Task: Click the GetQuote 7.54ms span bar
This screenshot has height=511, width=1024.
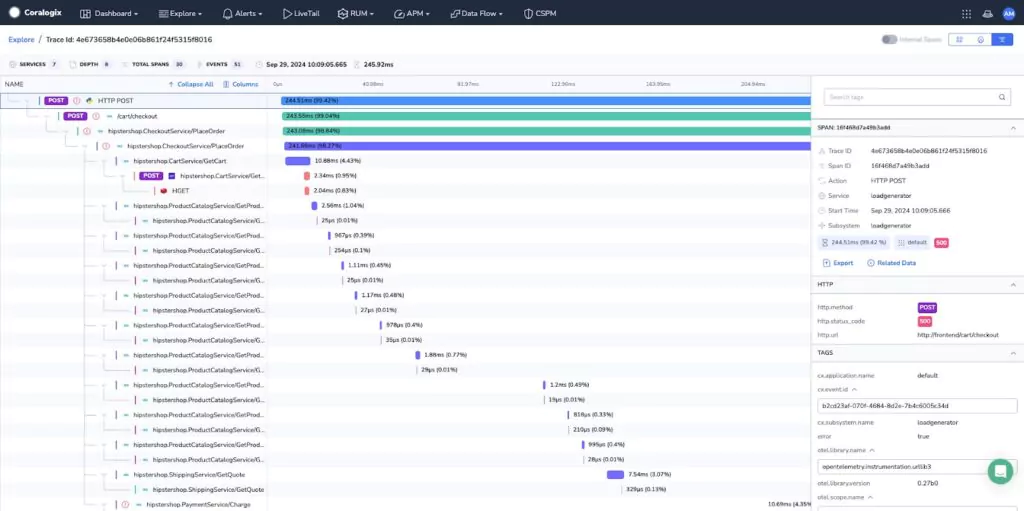Action: (x=615, y=474)
